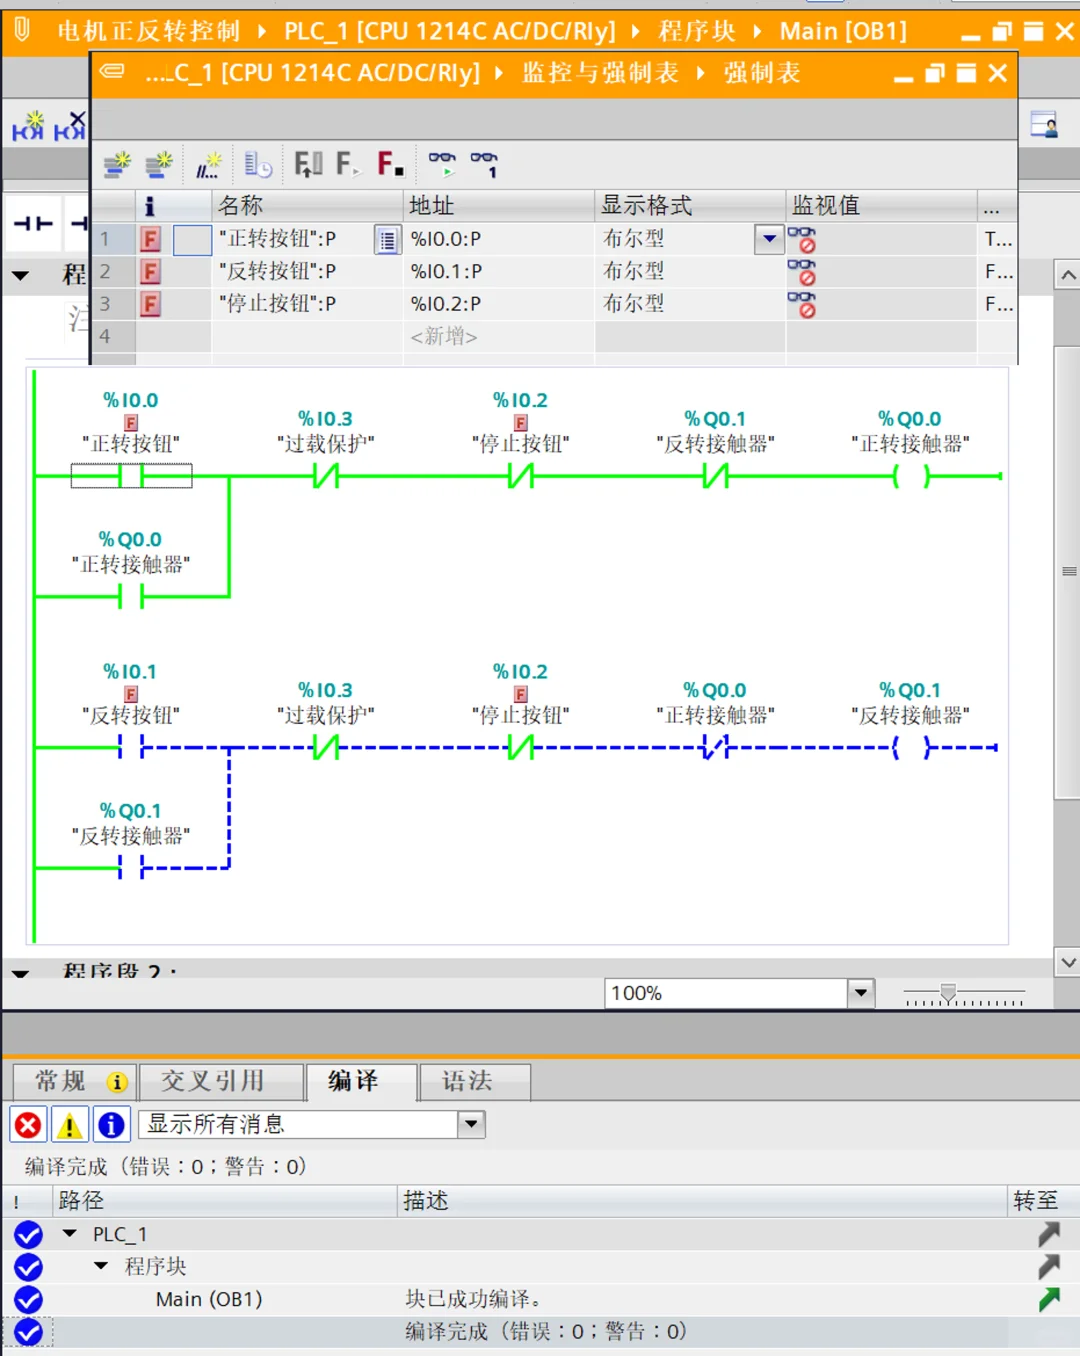Click the stop forcing red F icon
Screen dimensions: 1080x1356
pyautogui.click(x=390, y=163)
